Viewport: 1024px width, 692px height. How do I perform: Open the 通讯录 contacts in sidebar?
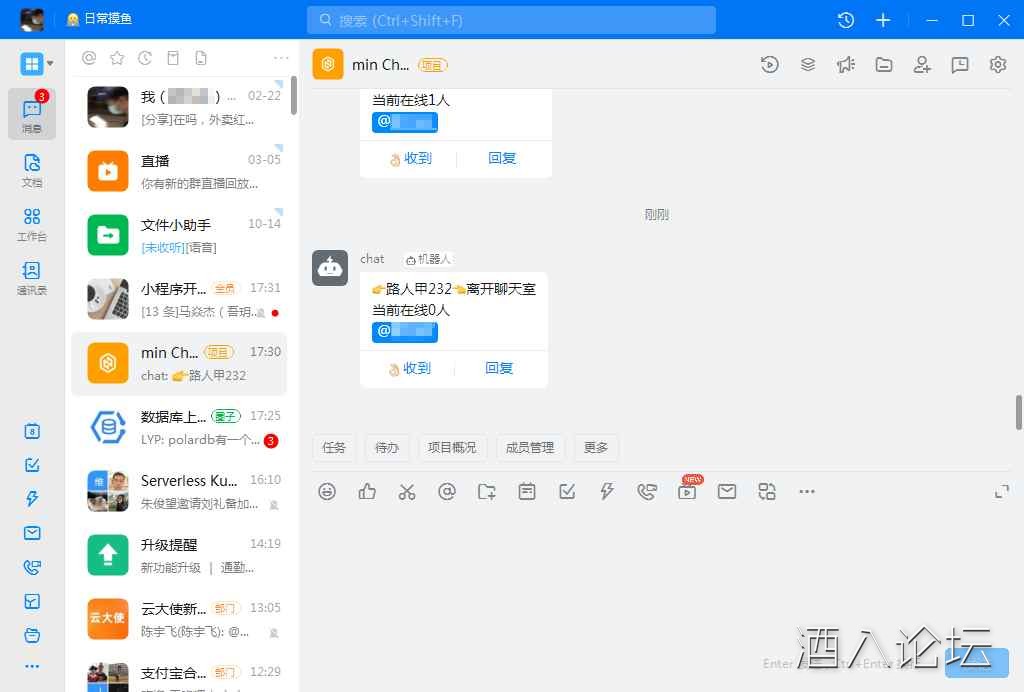click(32, 278)
